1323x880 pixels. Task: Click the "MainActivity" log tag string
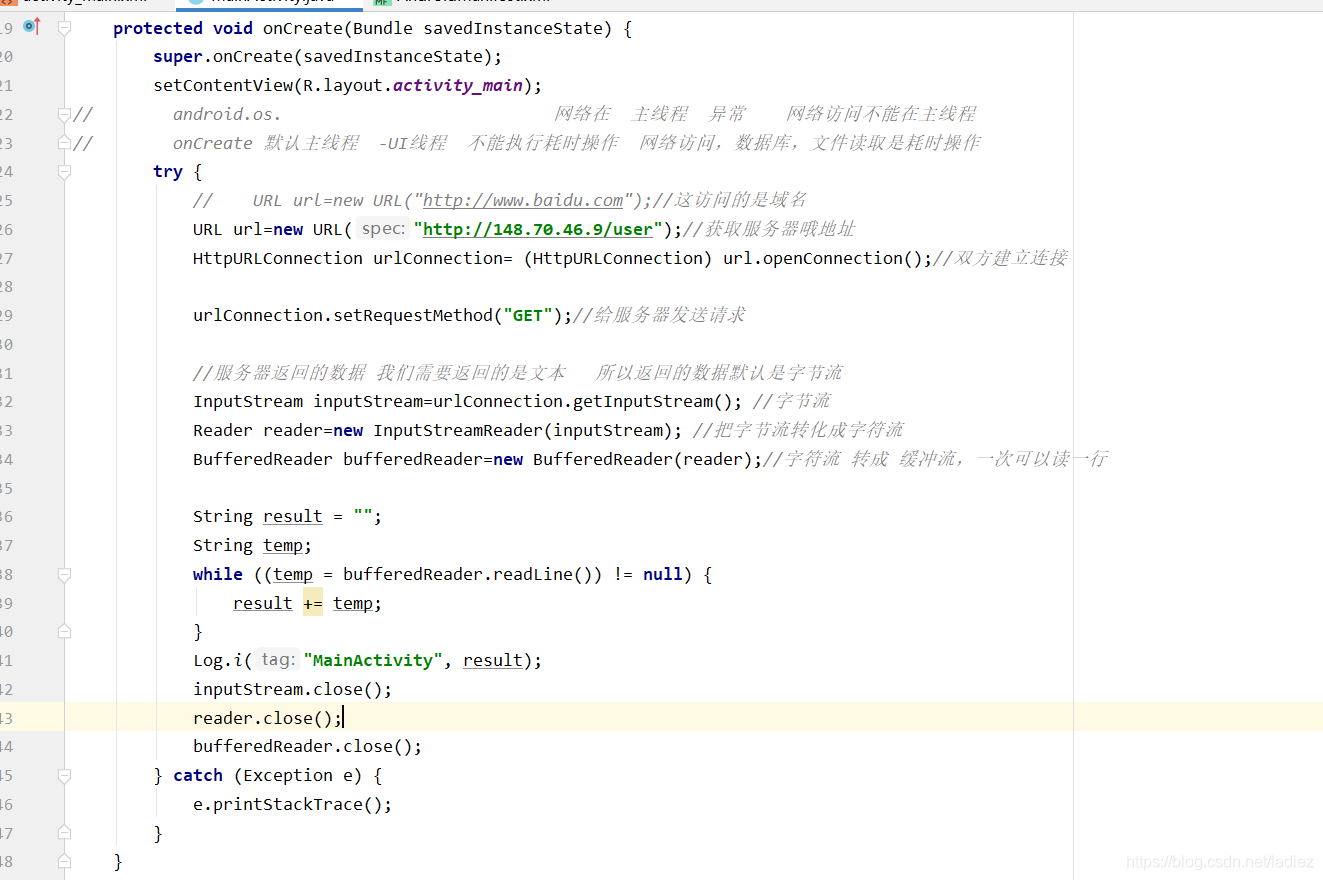coord(373,660)
